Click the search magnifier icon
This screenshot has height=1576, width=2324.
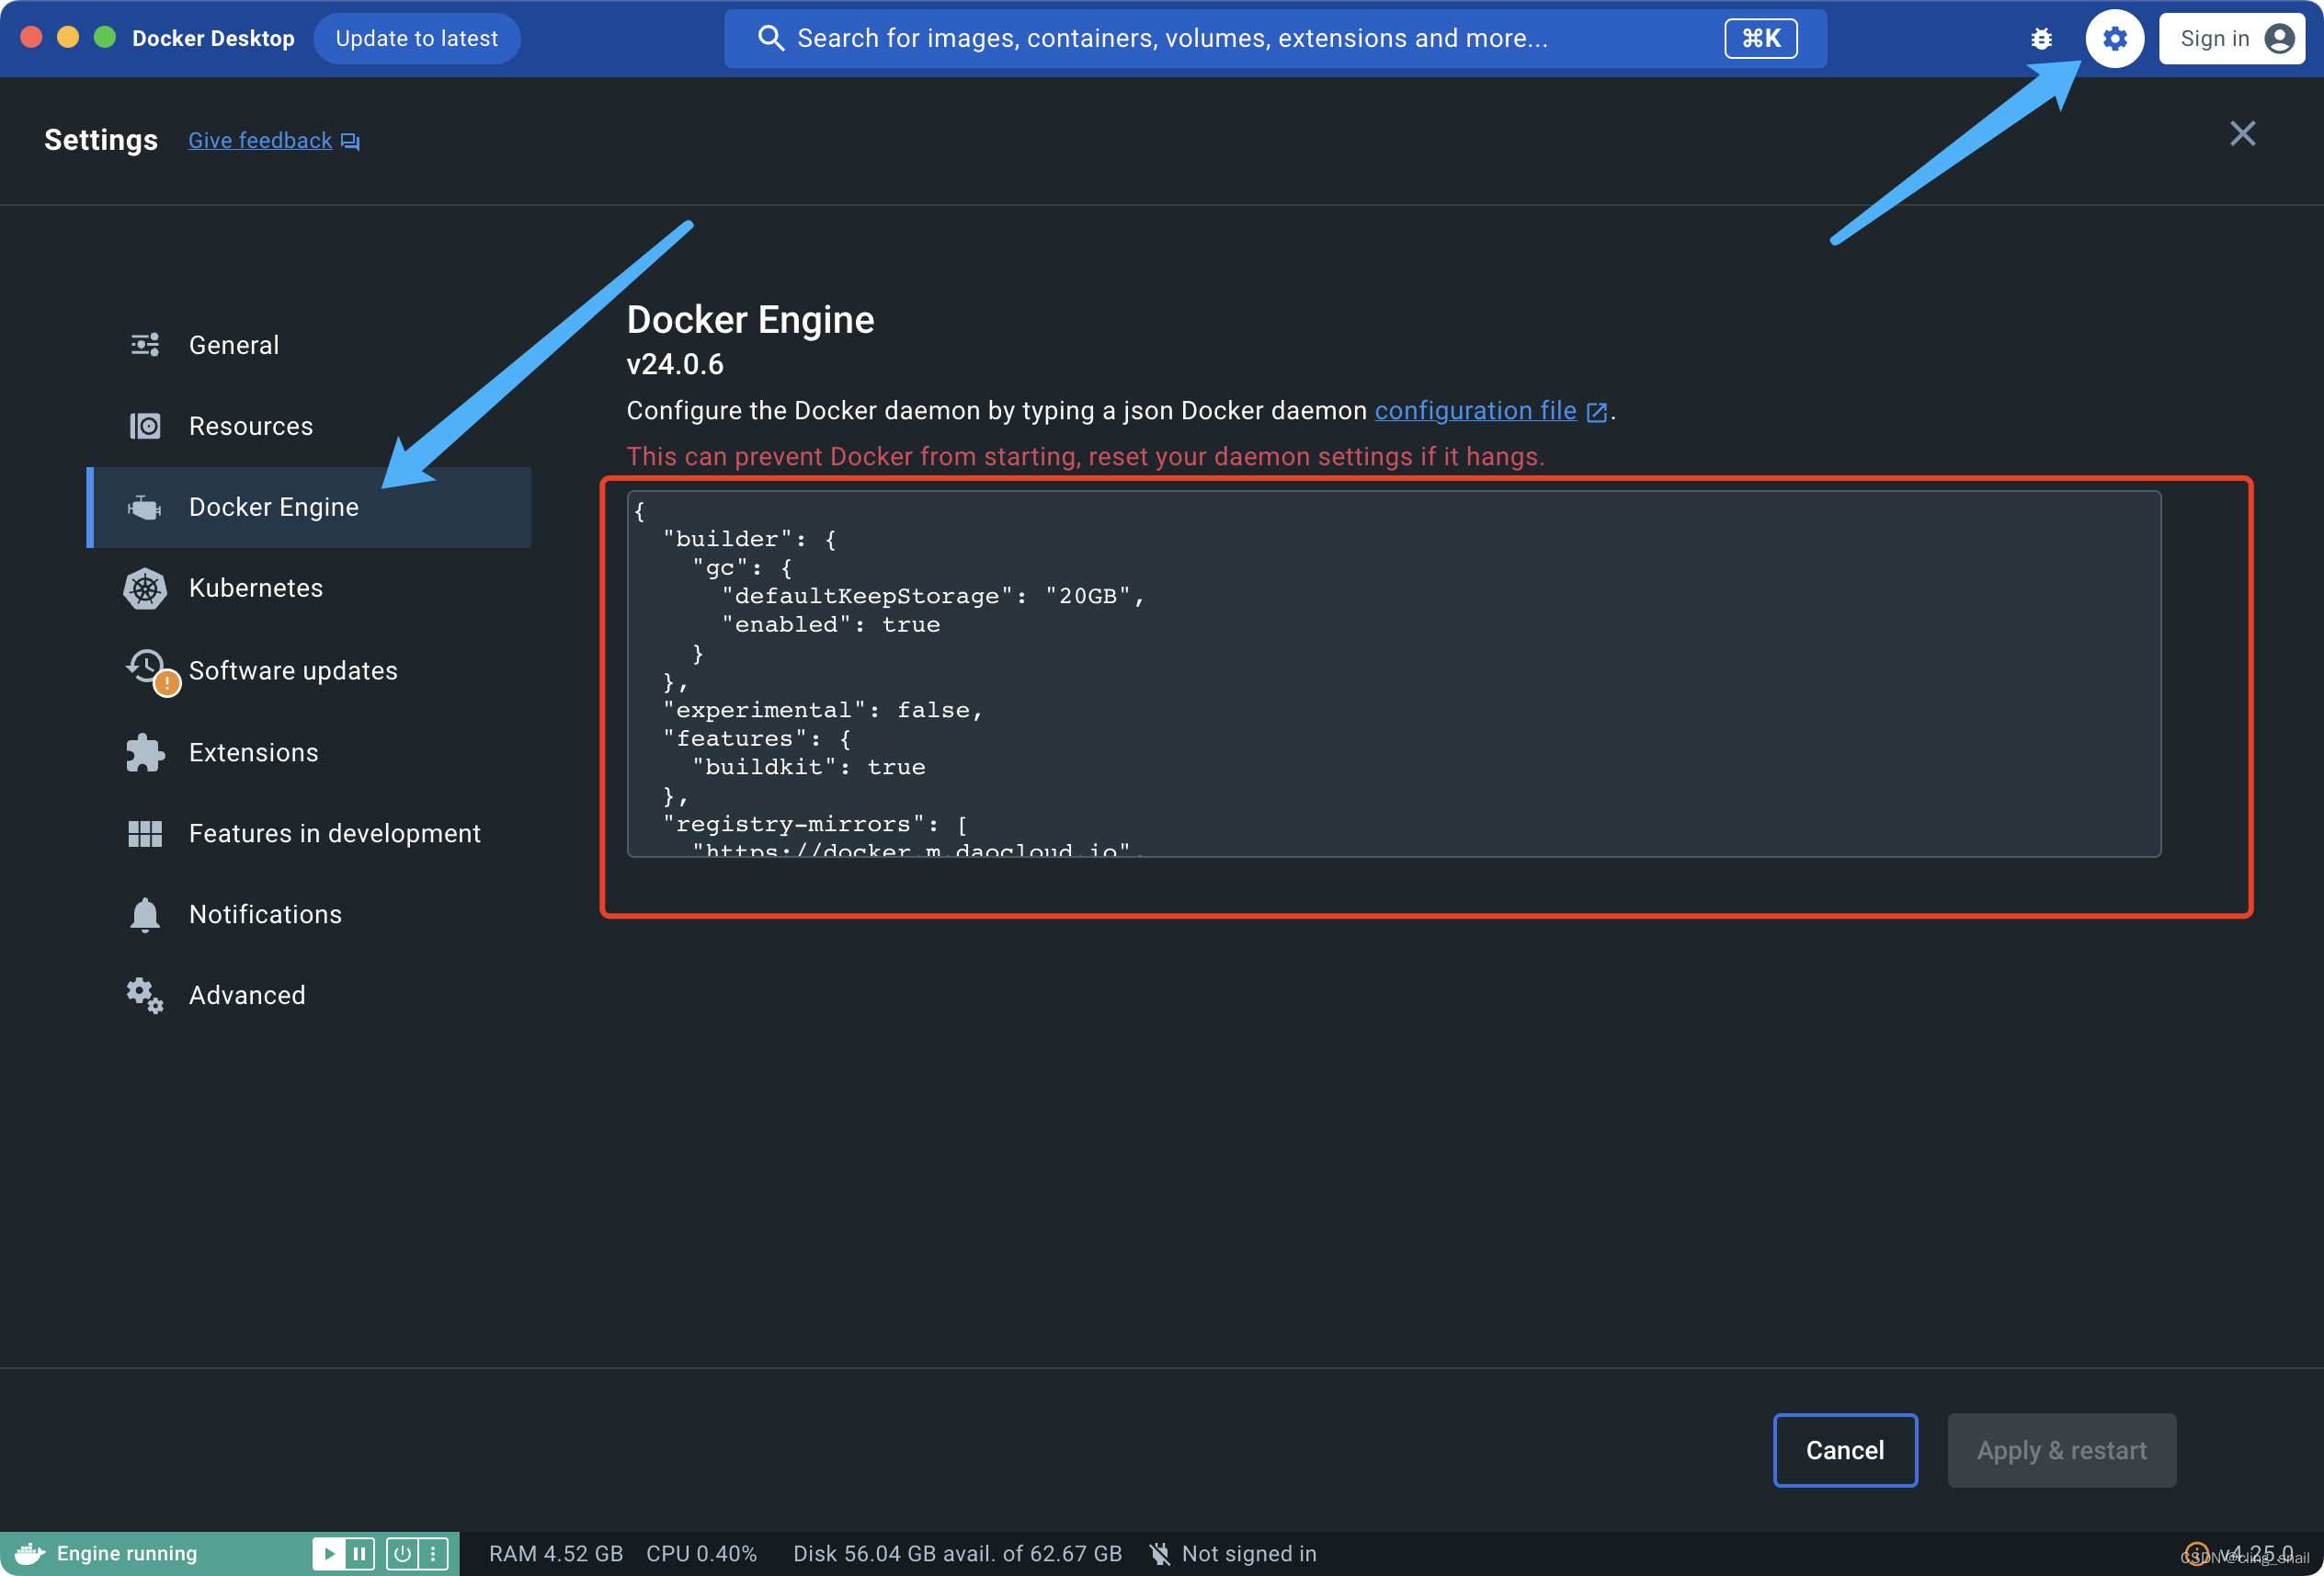[770, 38]
